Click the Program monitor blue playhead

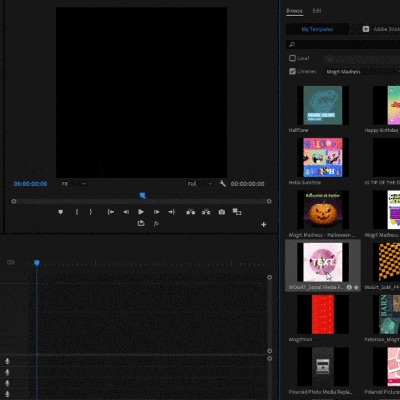[x=143, y=196]
